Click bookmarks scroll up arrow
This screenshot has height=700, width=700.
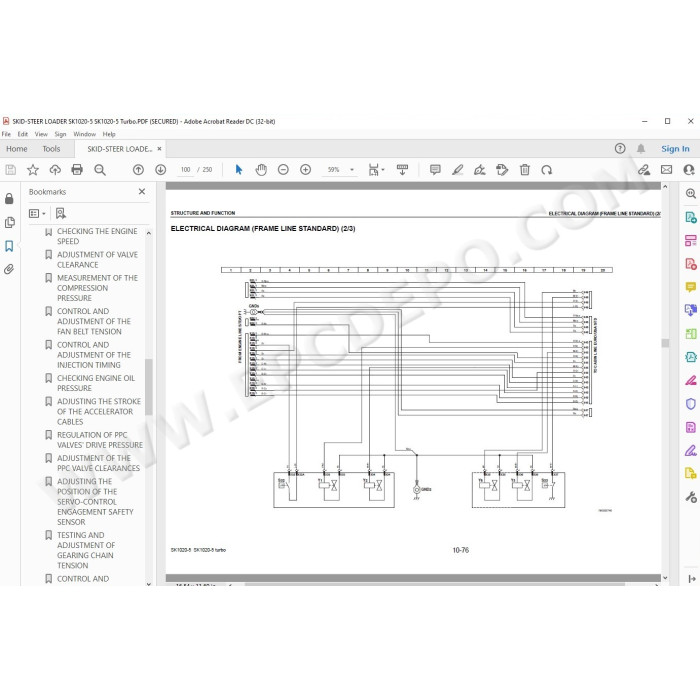click(x=149, y=233)
